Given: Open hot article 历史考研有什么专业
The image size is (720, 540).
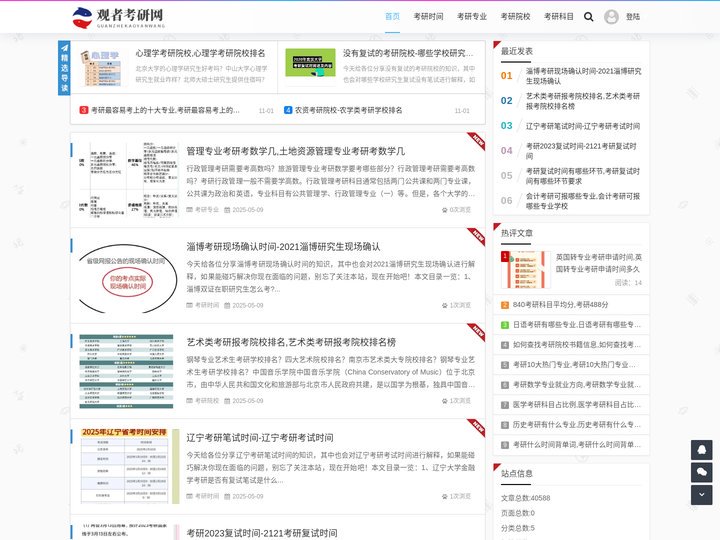Looking at the screenshot, I should pyautogui.click(x=577, y=425).
